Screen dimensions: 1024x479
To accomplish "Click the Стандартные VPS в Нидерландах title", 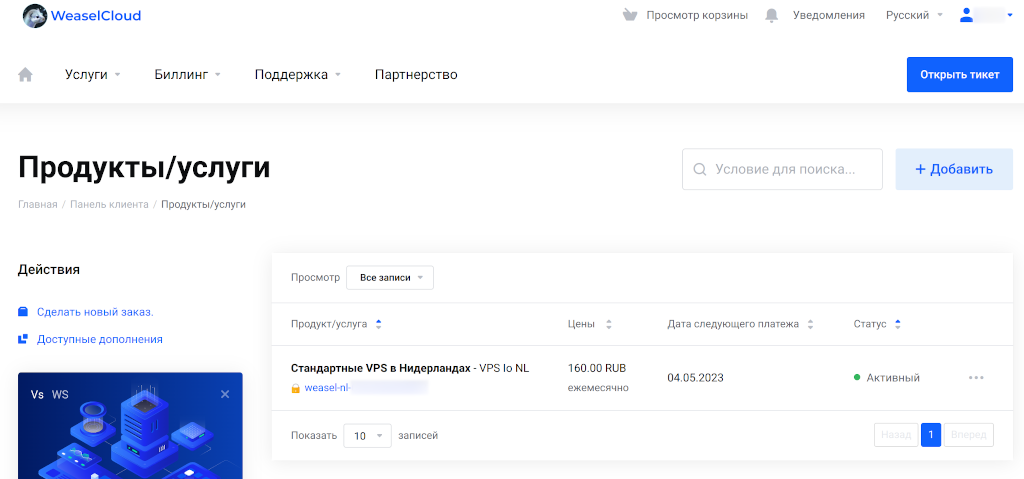I will 381,369.
